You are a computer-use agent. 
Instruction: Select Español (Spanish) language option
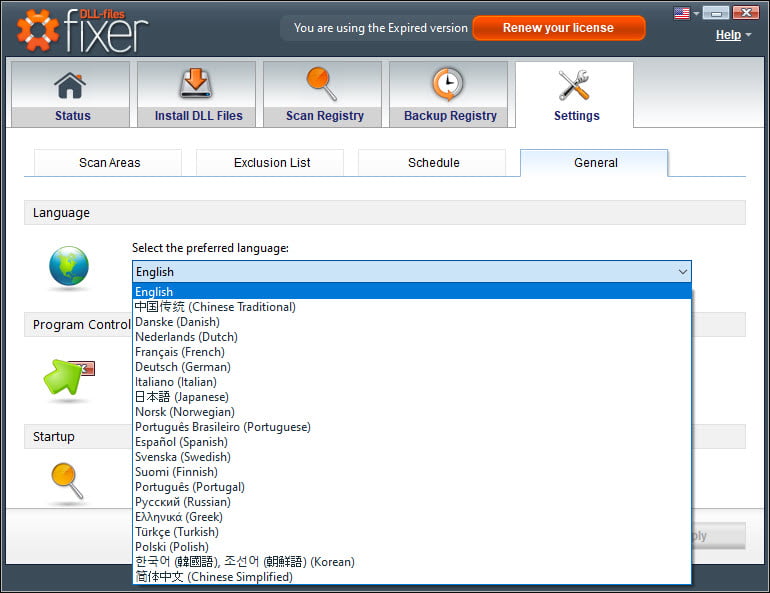tap(412, 441)
